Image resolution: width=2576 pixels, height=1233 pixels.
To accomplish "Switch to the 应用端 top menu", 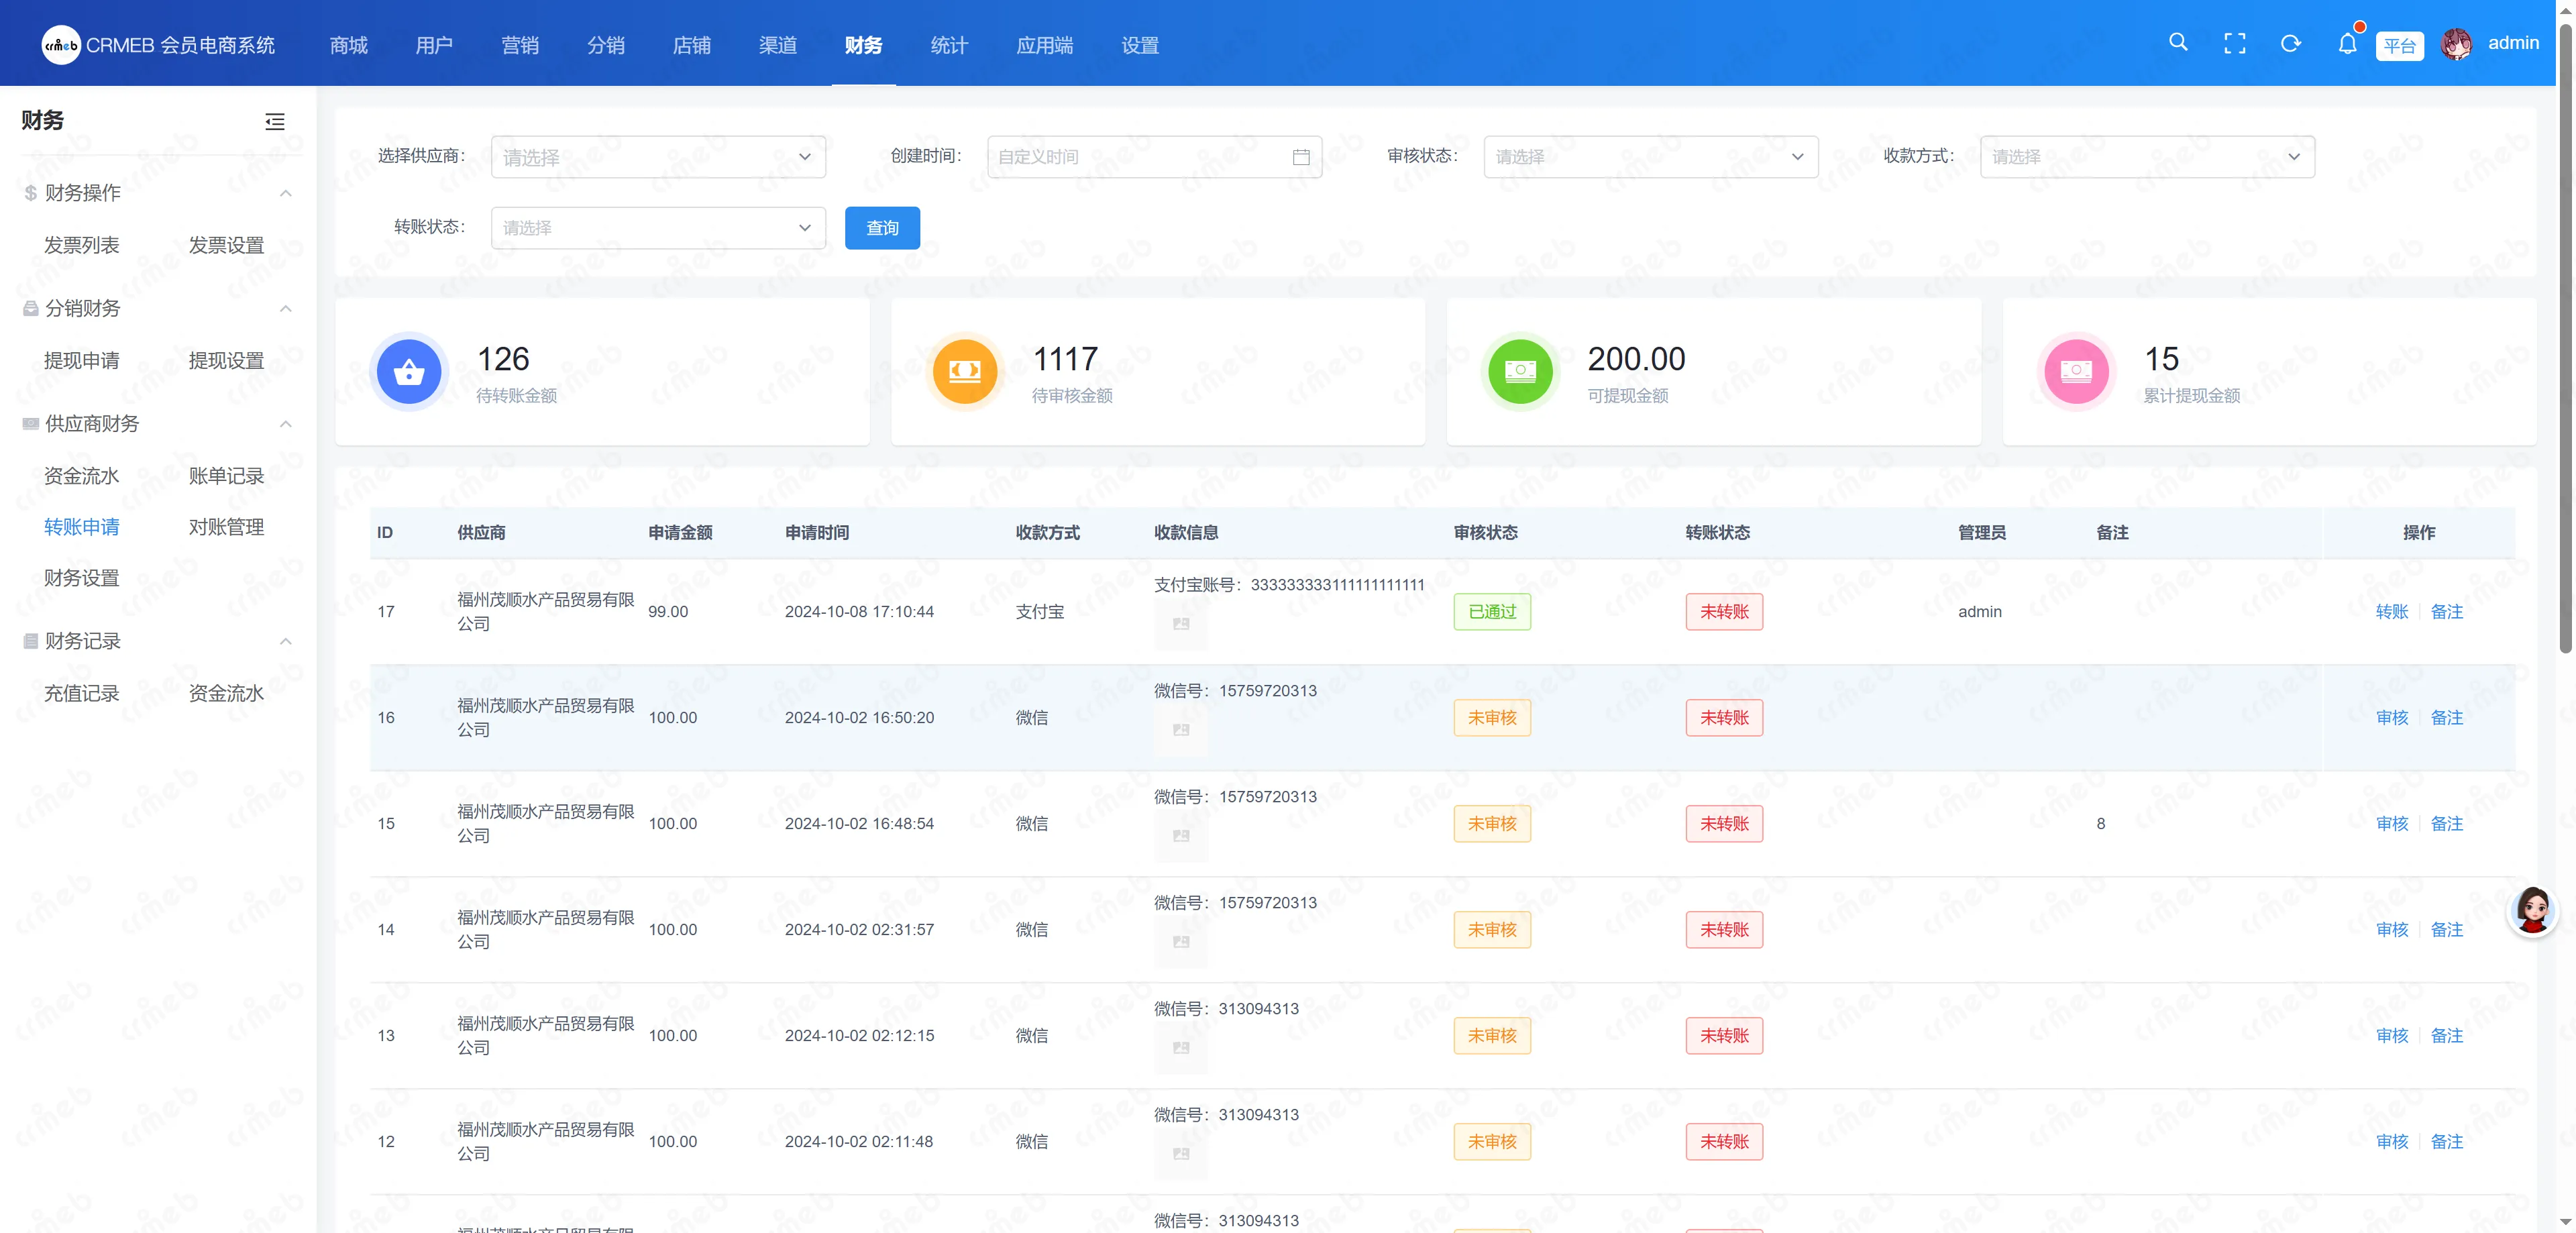I will coord(1045,45).
